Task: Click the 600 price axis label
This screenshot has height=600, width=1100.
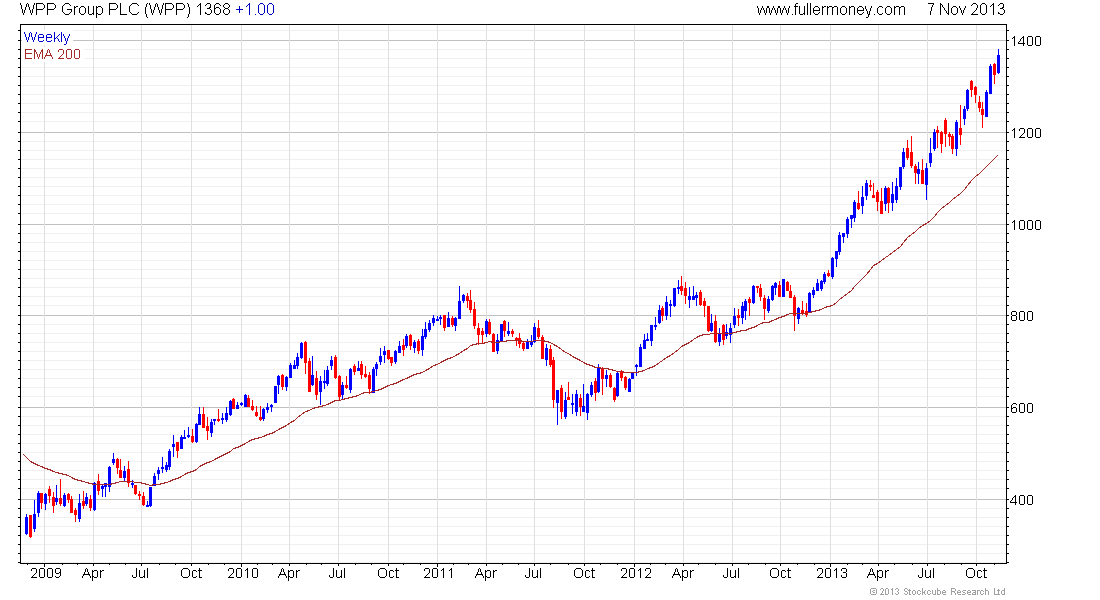Action: coord(1021,408)
